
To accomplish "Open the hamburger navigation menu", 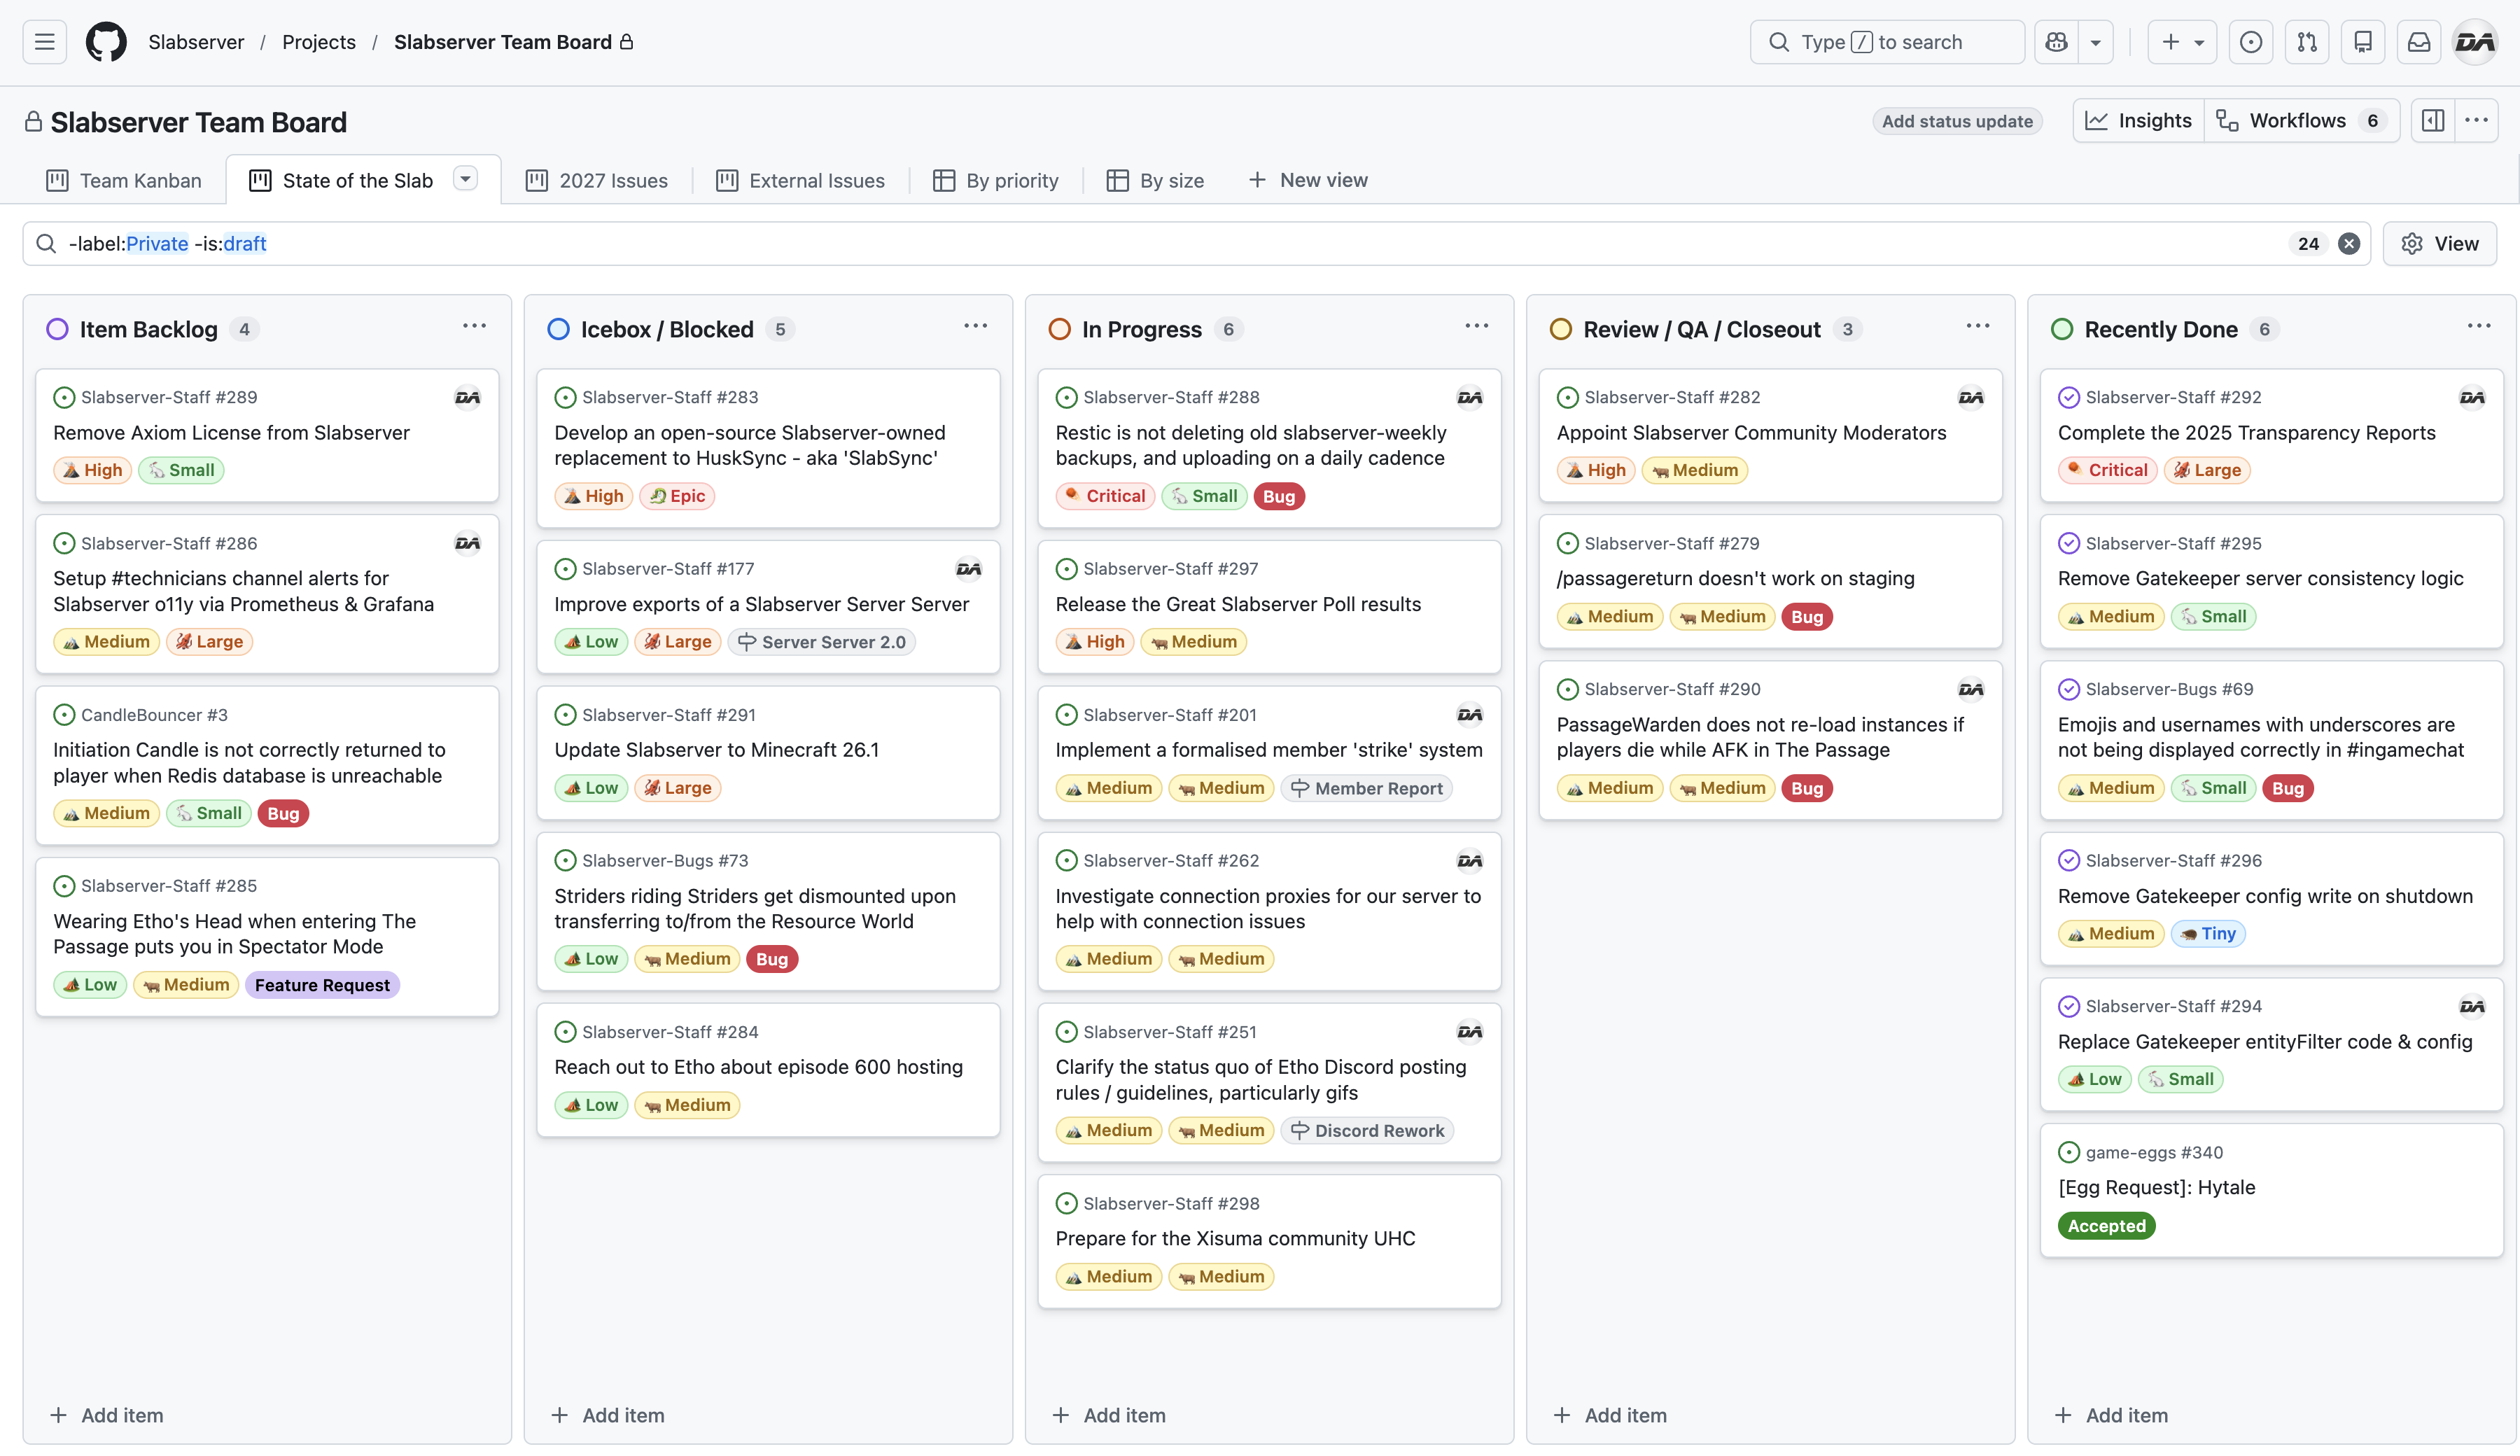I will pos(44,42).
